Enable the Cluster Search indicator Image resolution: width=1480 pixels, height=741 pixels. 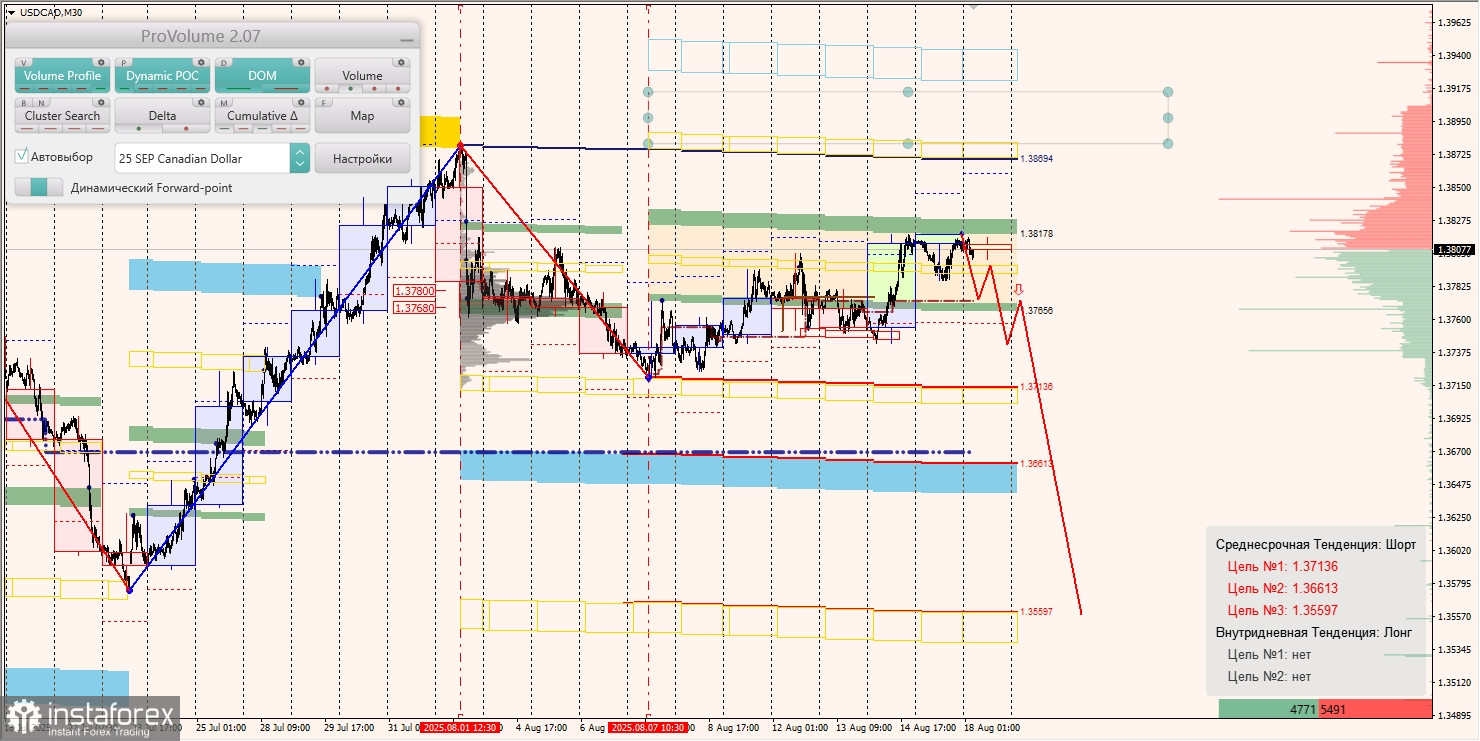[x=62, y=116]
